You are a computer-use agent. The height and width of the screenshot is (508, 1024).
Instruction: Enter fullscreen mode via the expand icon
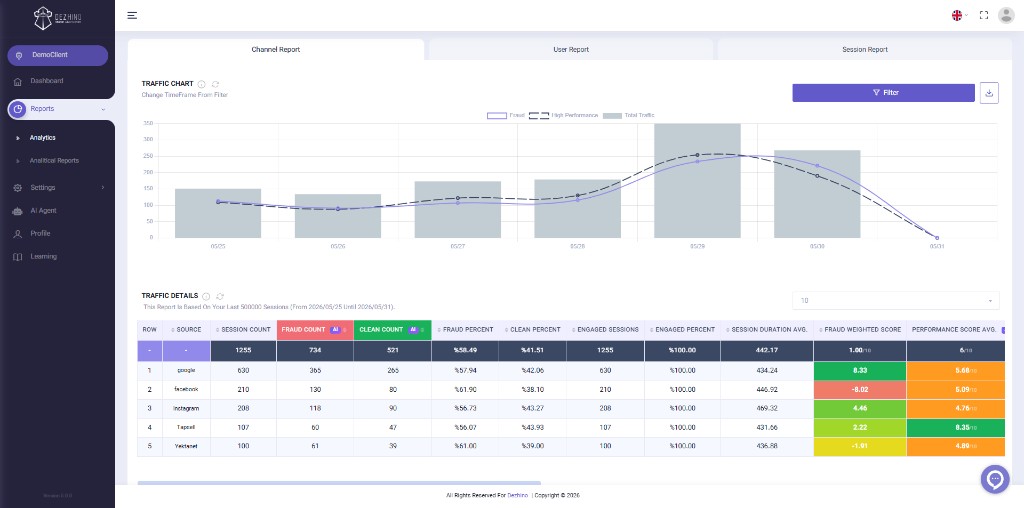[984, 16]
